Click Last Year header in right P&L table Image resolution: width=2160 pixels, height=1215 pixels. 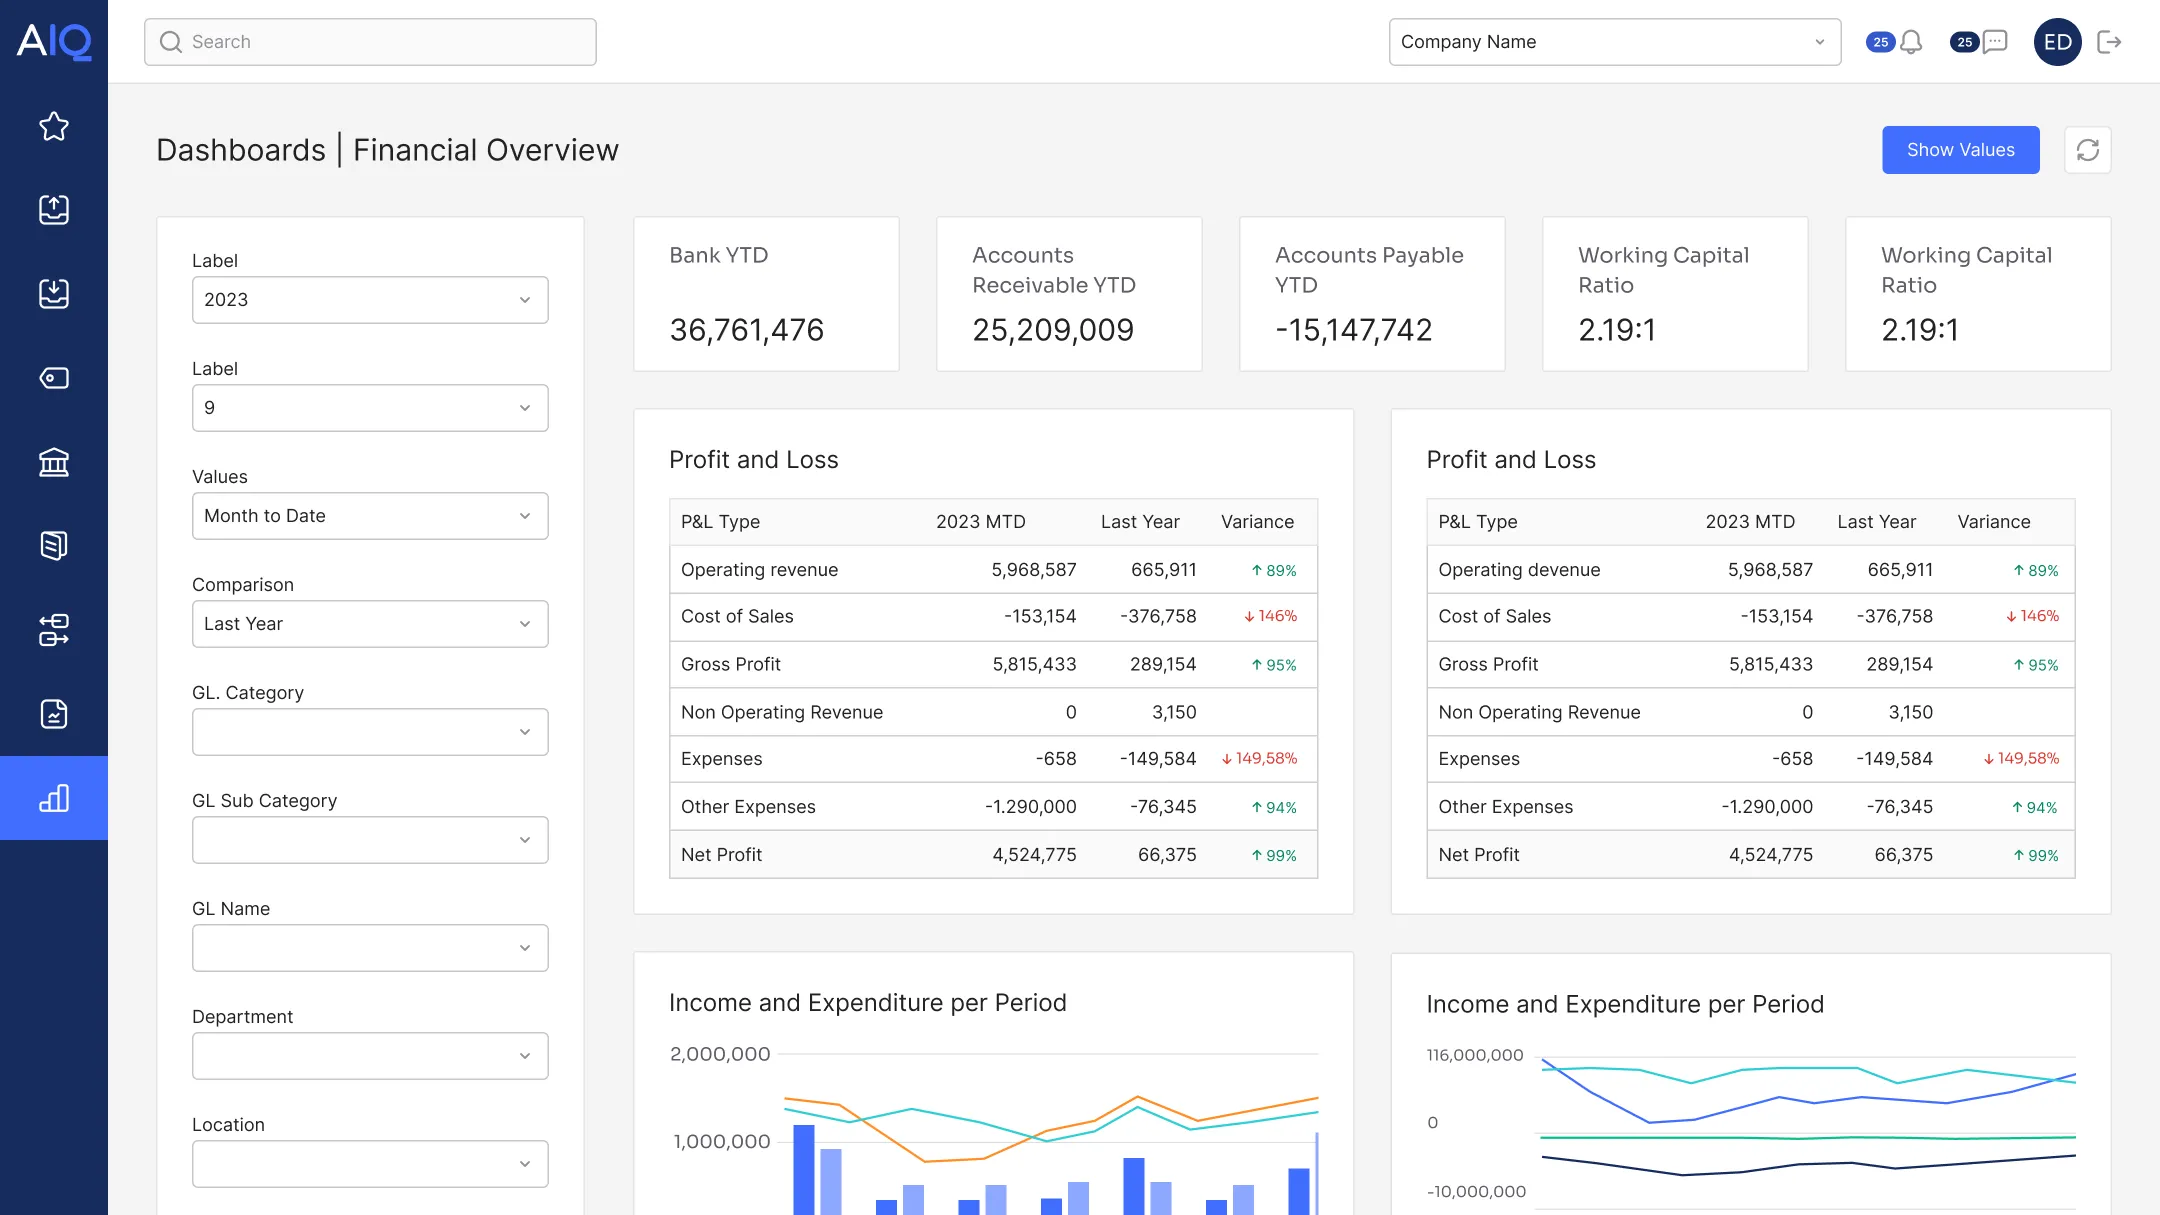[1876, 522]
